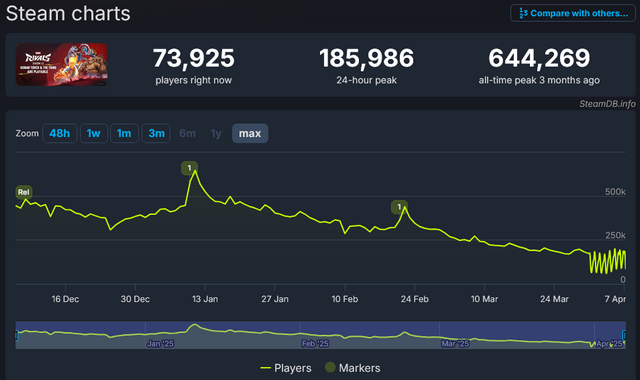Click the marker 1 near 24 Feb peak

click(x=399, y=207)
